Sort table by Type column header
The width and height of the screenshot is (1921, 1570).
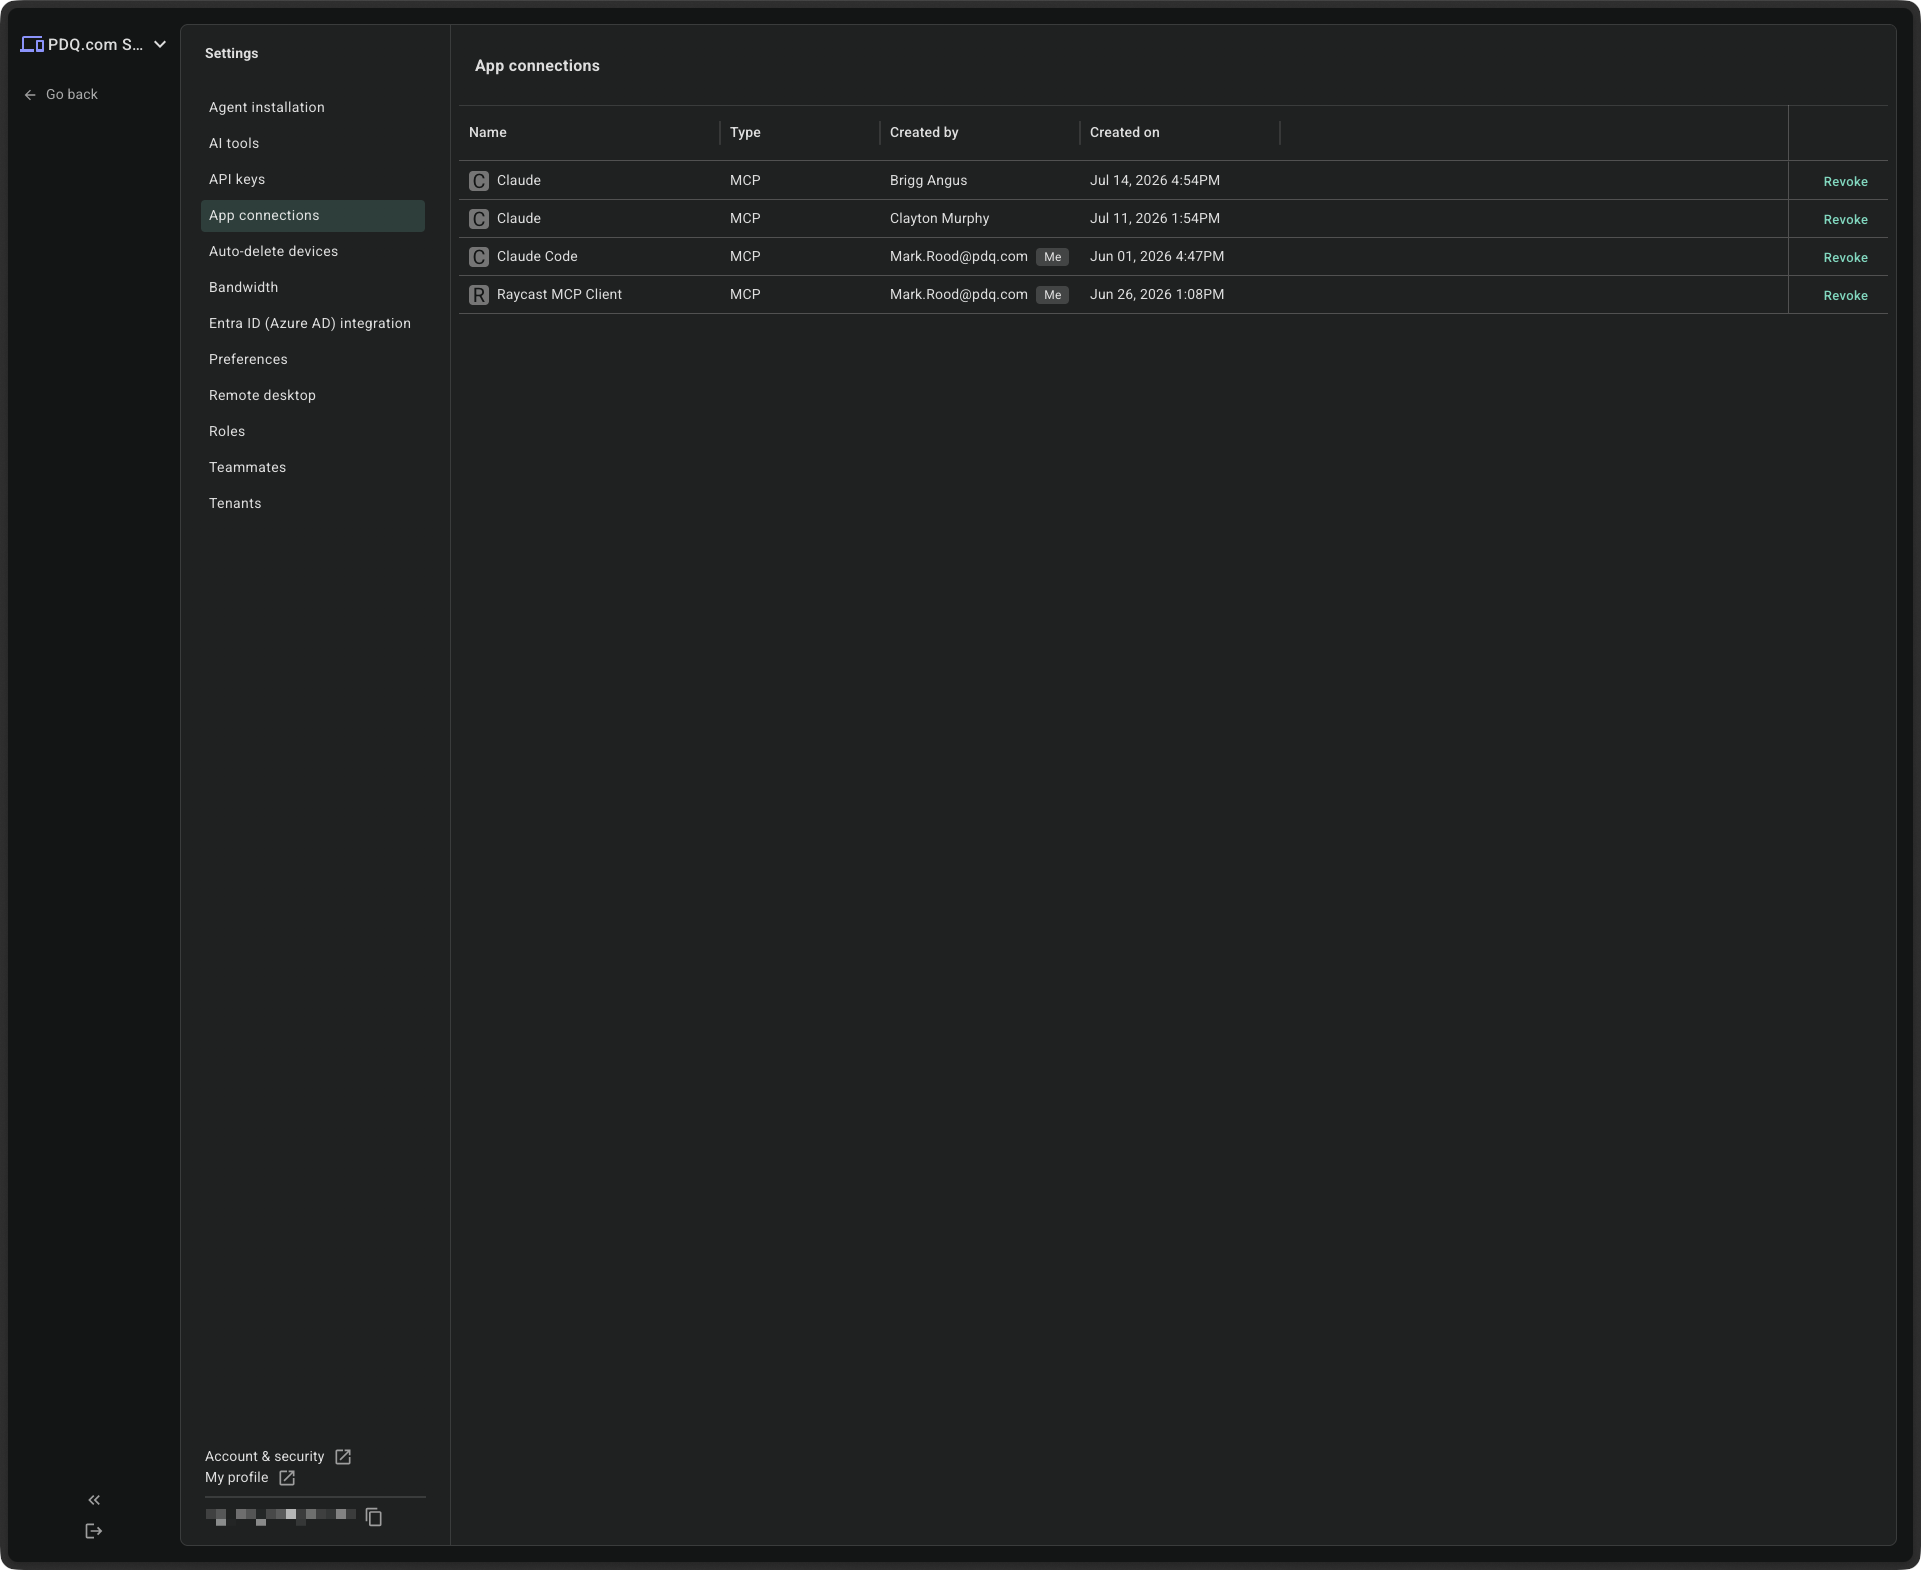[745, 133]
